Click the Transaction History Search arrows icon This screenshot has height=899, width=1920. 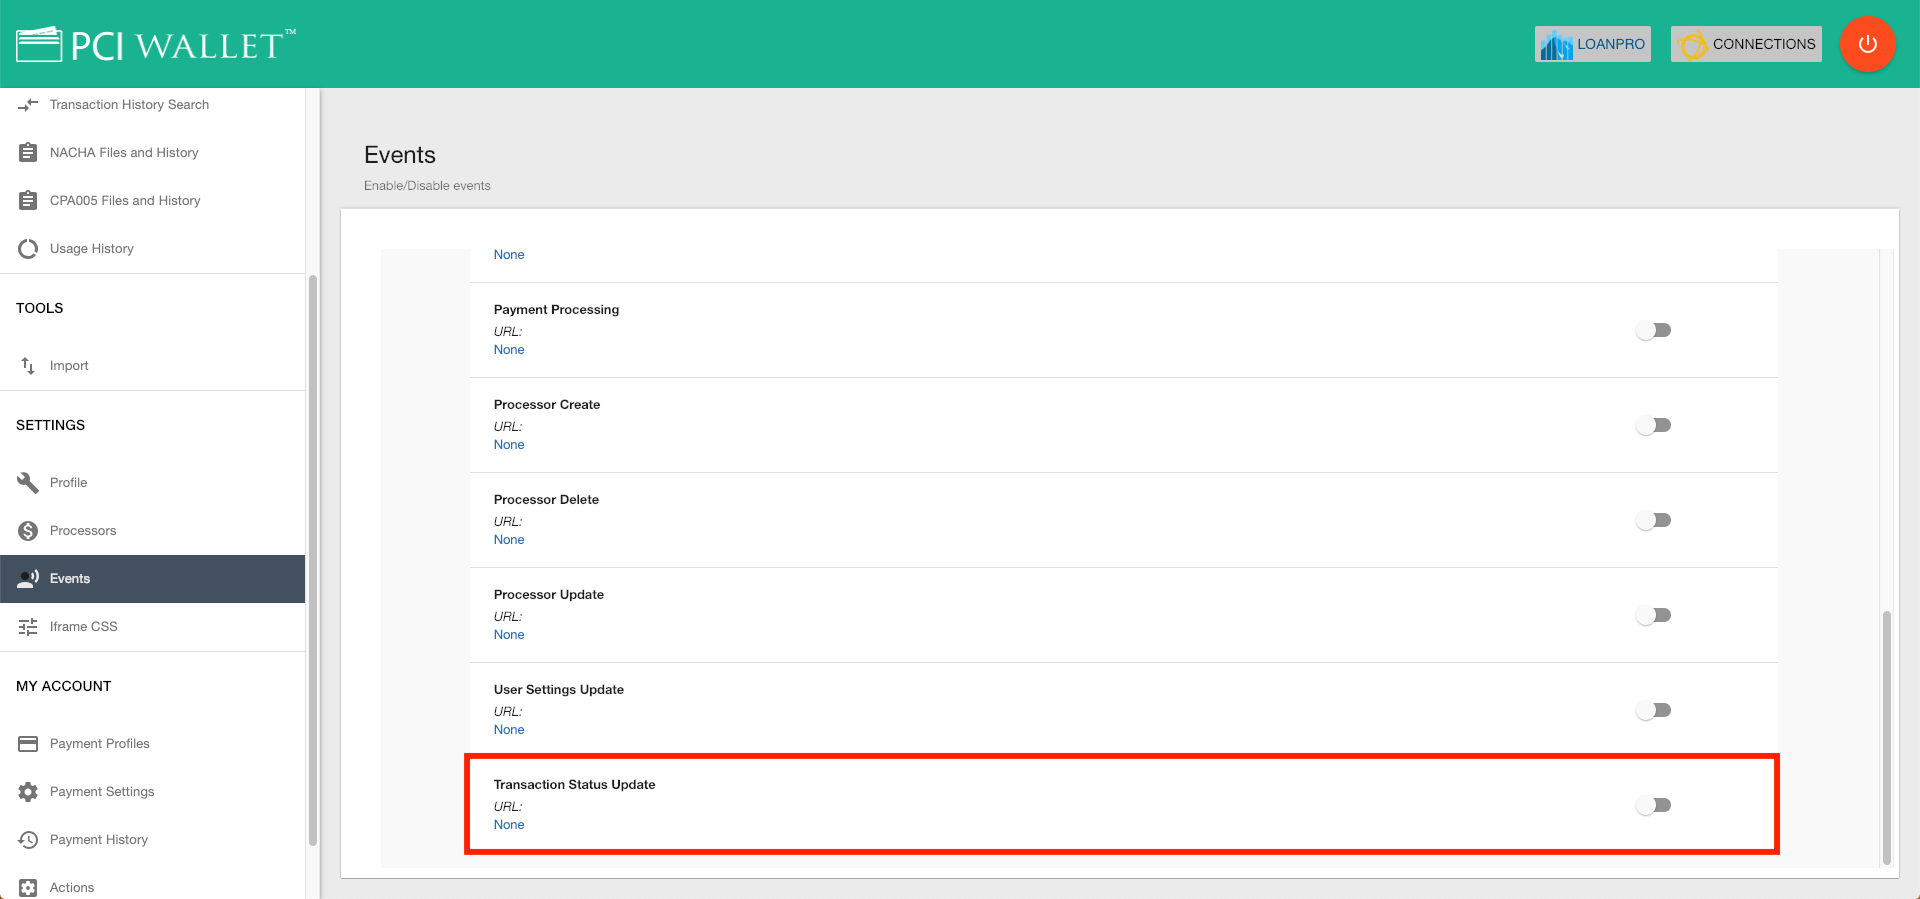click(x=28, y=104)
